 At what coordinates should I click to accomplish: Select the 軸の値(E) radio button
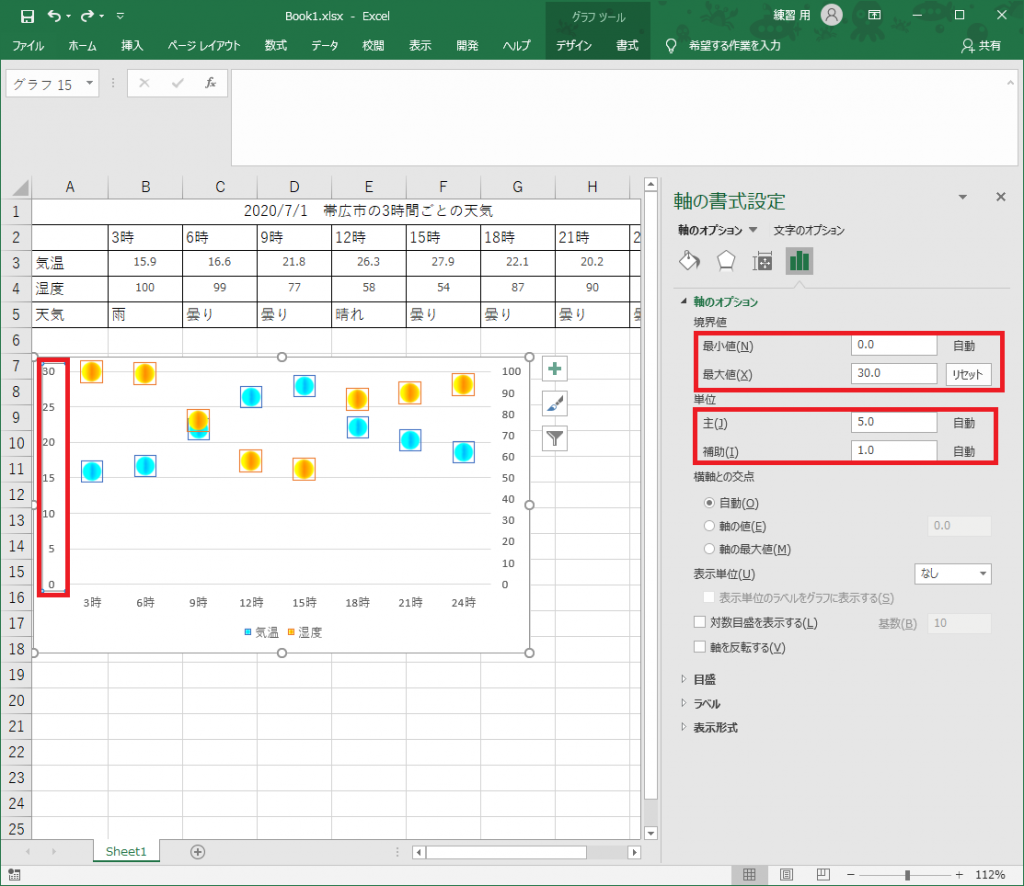click(x=709, y=526)
